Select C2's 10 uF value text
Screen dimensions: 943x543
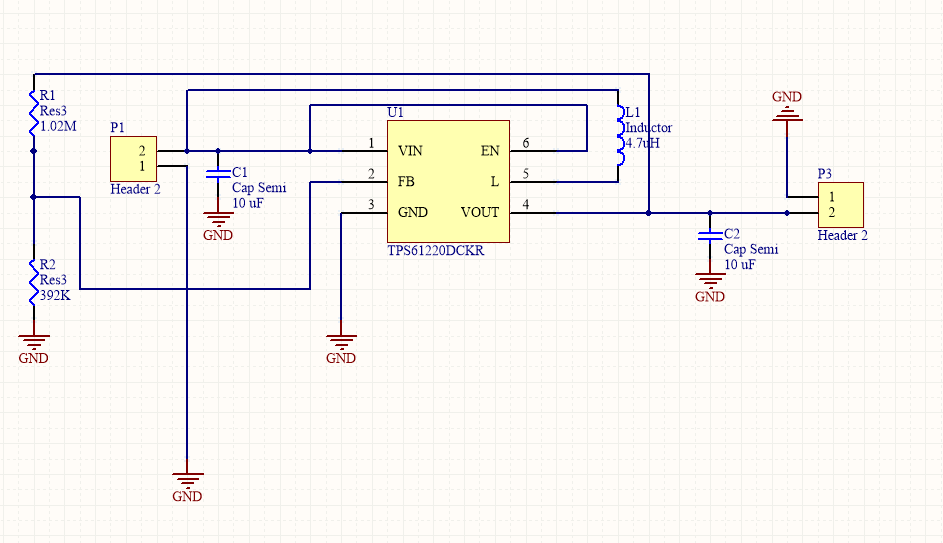[x=740, y=265]
